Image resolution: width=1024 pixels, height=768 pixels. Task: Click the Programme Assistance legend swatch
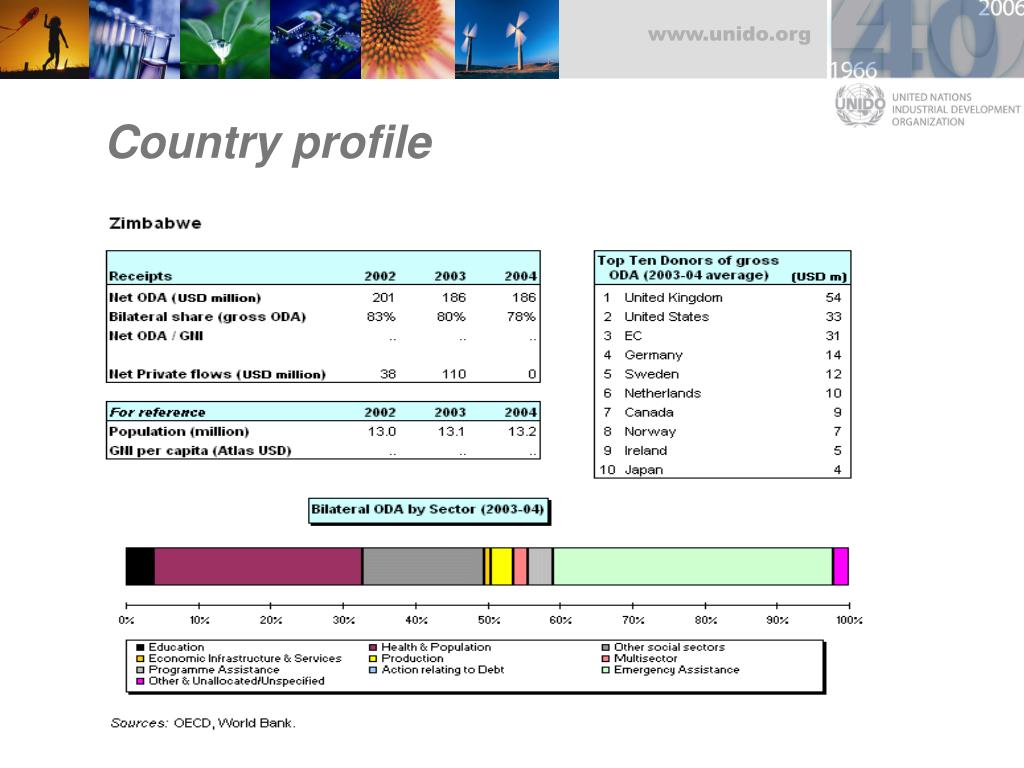140,669
